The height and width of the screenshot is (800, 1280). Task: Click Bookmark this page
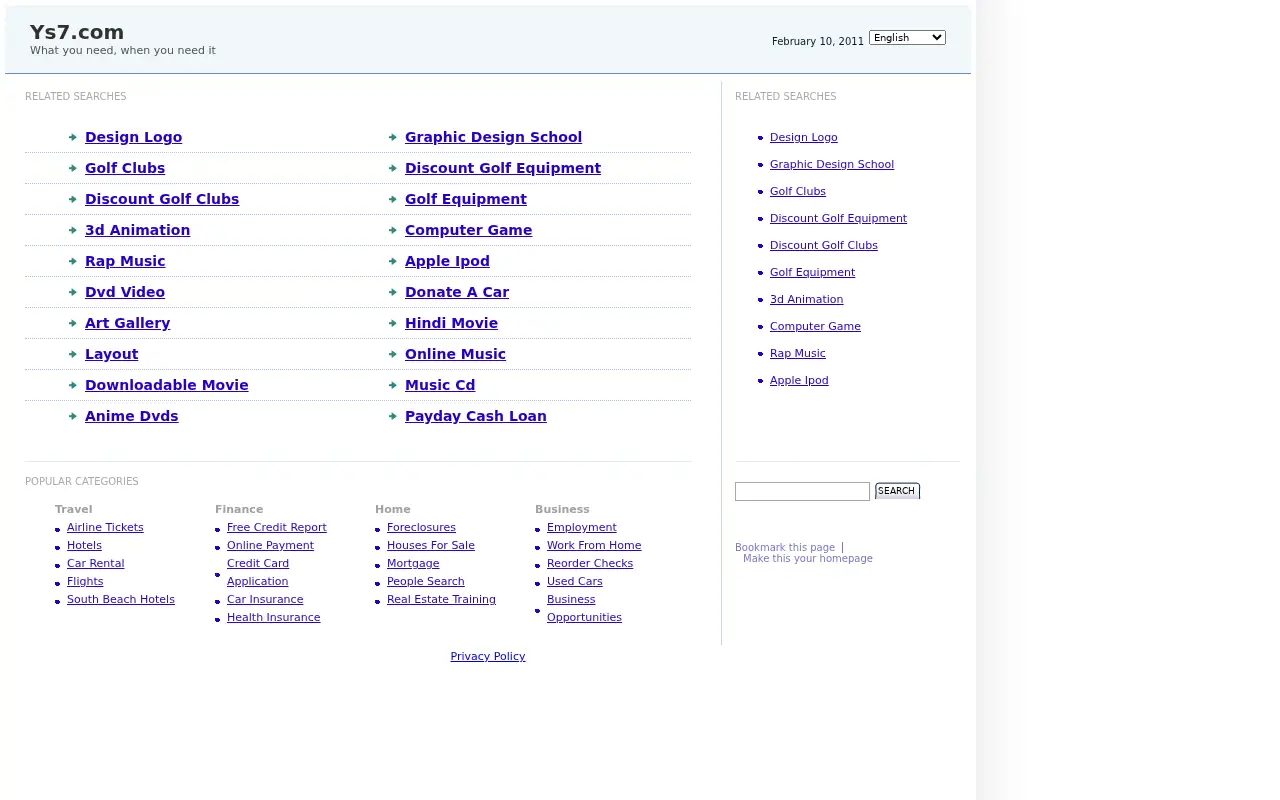coord(785,547)
